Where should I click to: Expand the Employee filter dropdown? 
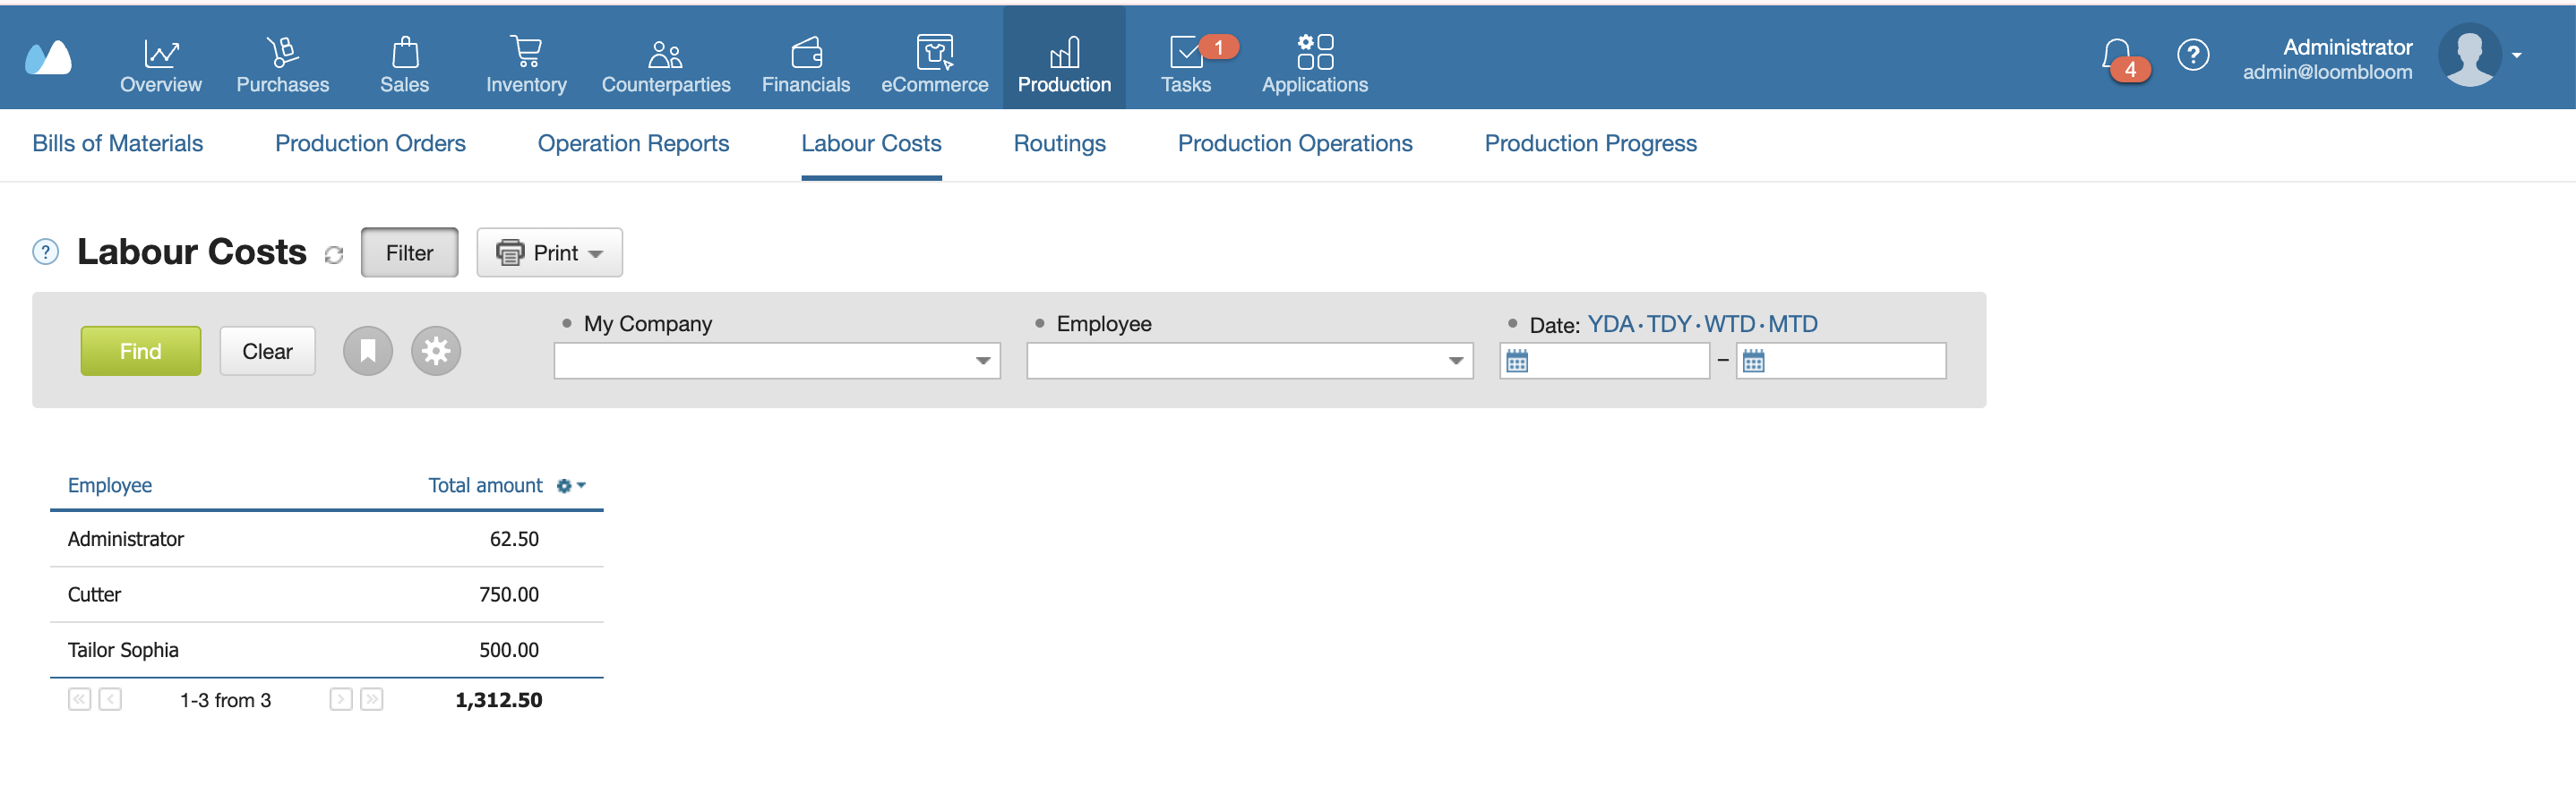click(x=1249, y=361)
